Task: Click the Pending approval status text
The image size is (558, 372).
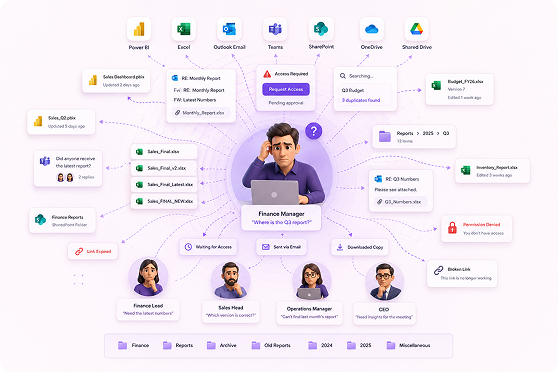Action: point(286,103)
